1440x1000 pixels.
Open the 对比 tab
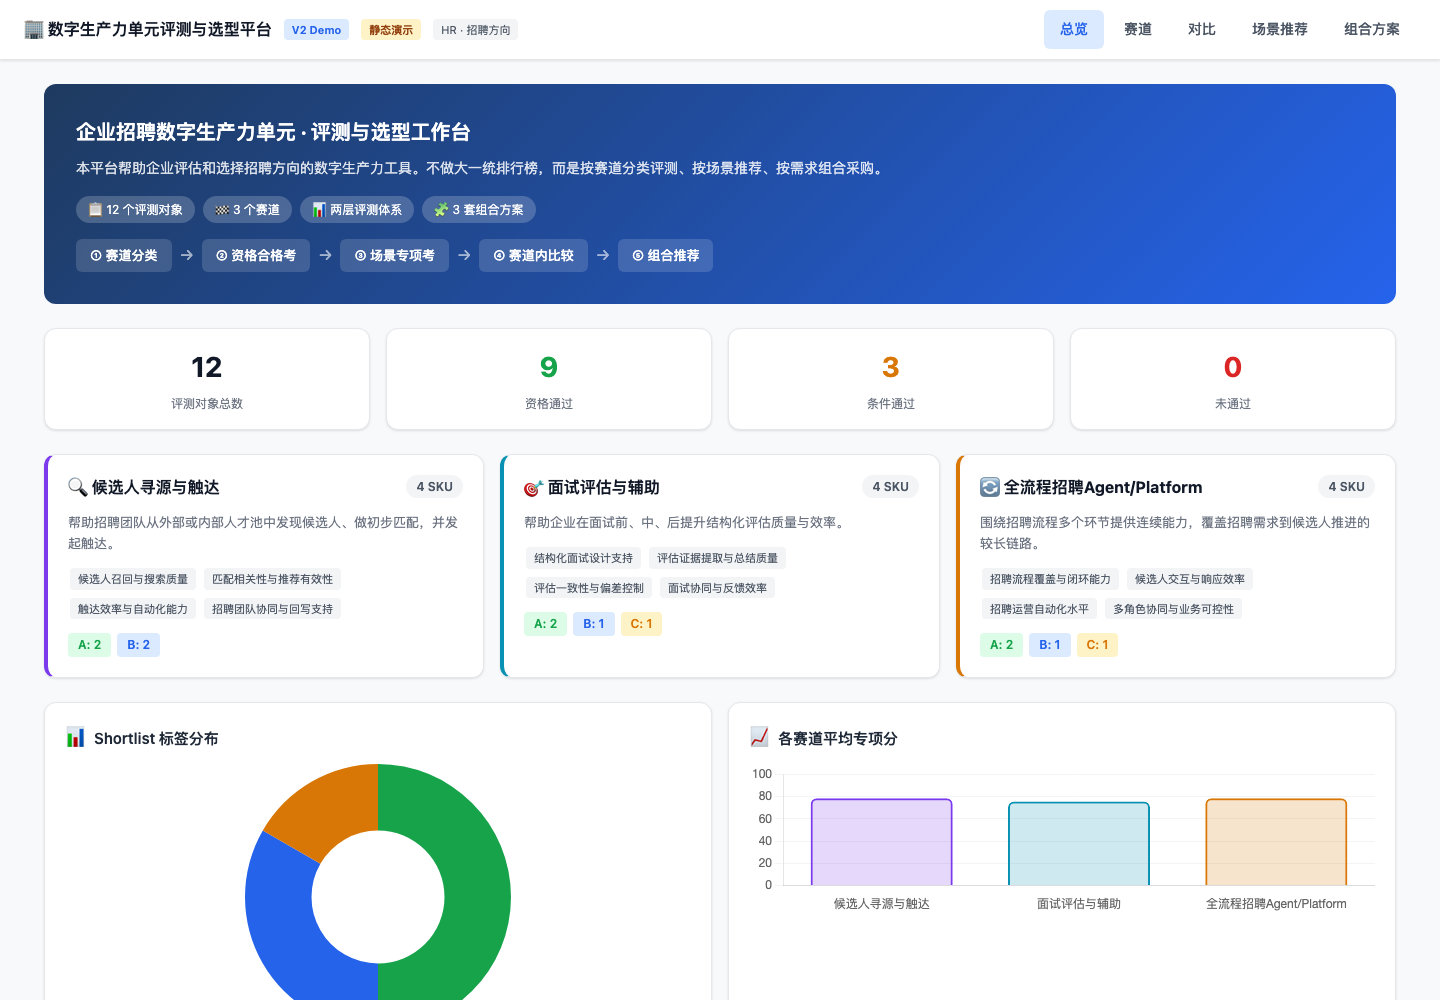point(1202,30)
